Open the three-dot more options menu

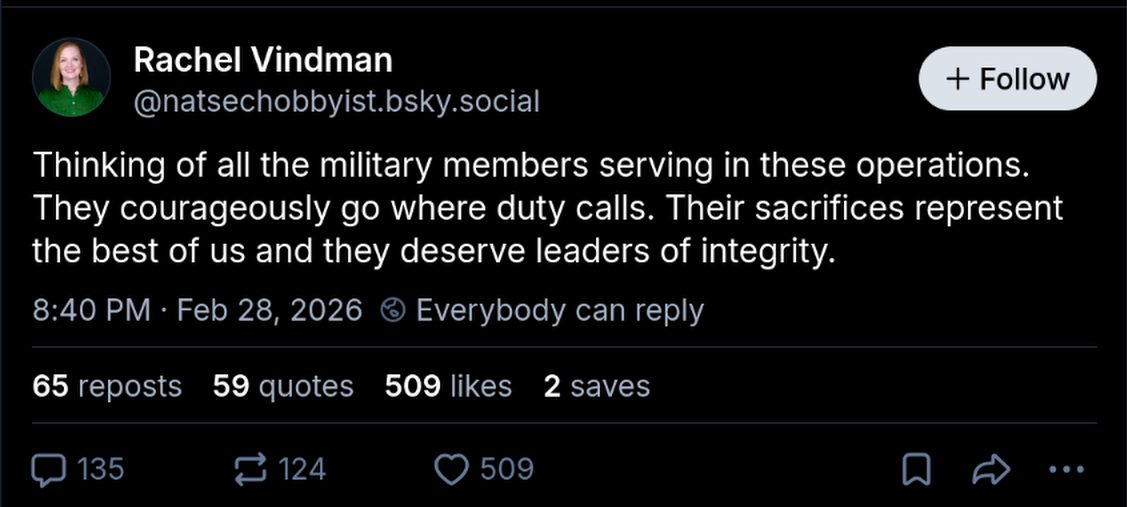(x=1066, y=470)
